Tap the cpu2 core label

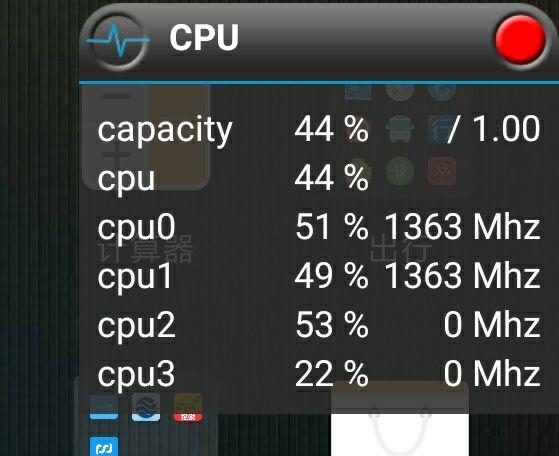point(137,327)
